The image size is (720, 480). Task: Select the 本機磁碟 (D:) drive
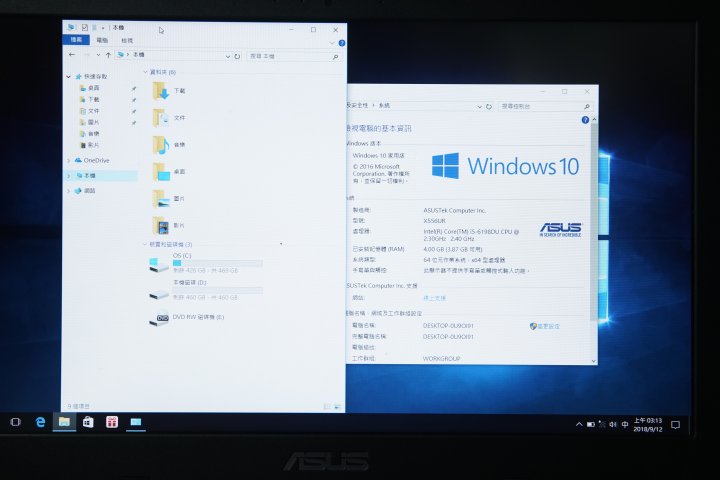(206, 290)
